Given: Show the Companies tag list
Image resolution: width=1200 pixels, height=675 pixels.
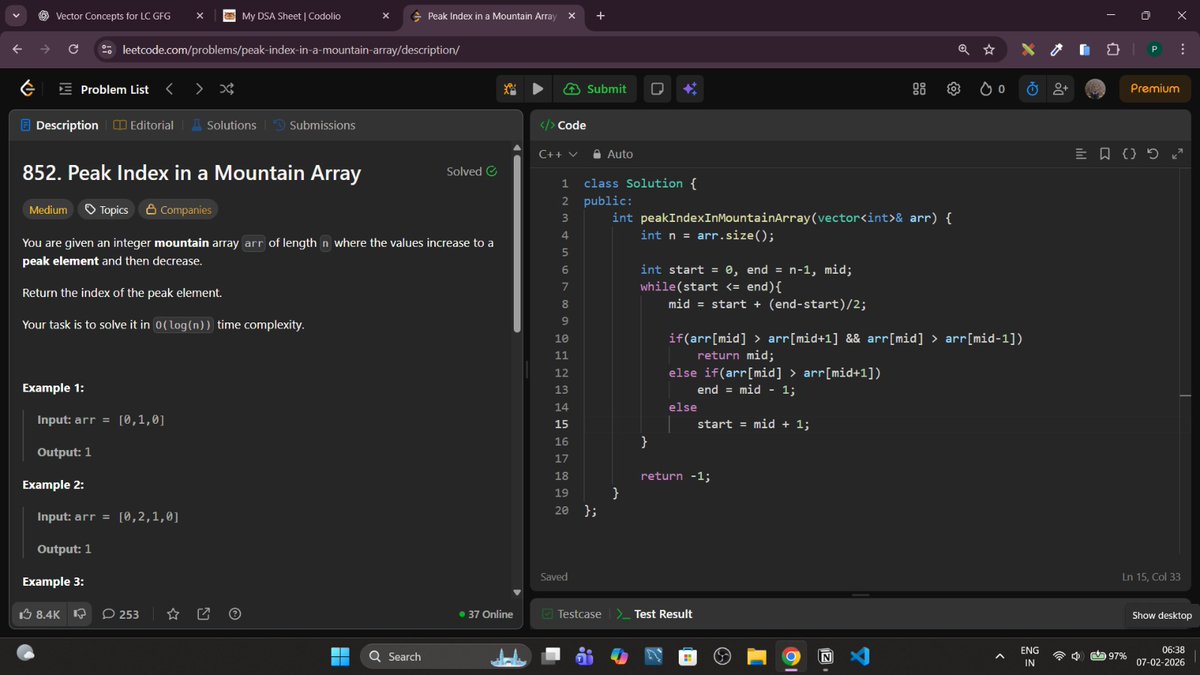Looking at the screenshot, I should click(178, 210).
